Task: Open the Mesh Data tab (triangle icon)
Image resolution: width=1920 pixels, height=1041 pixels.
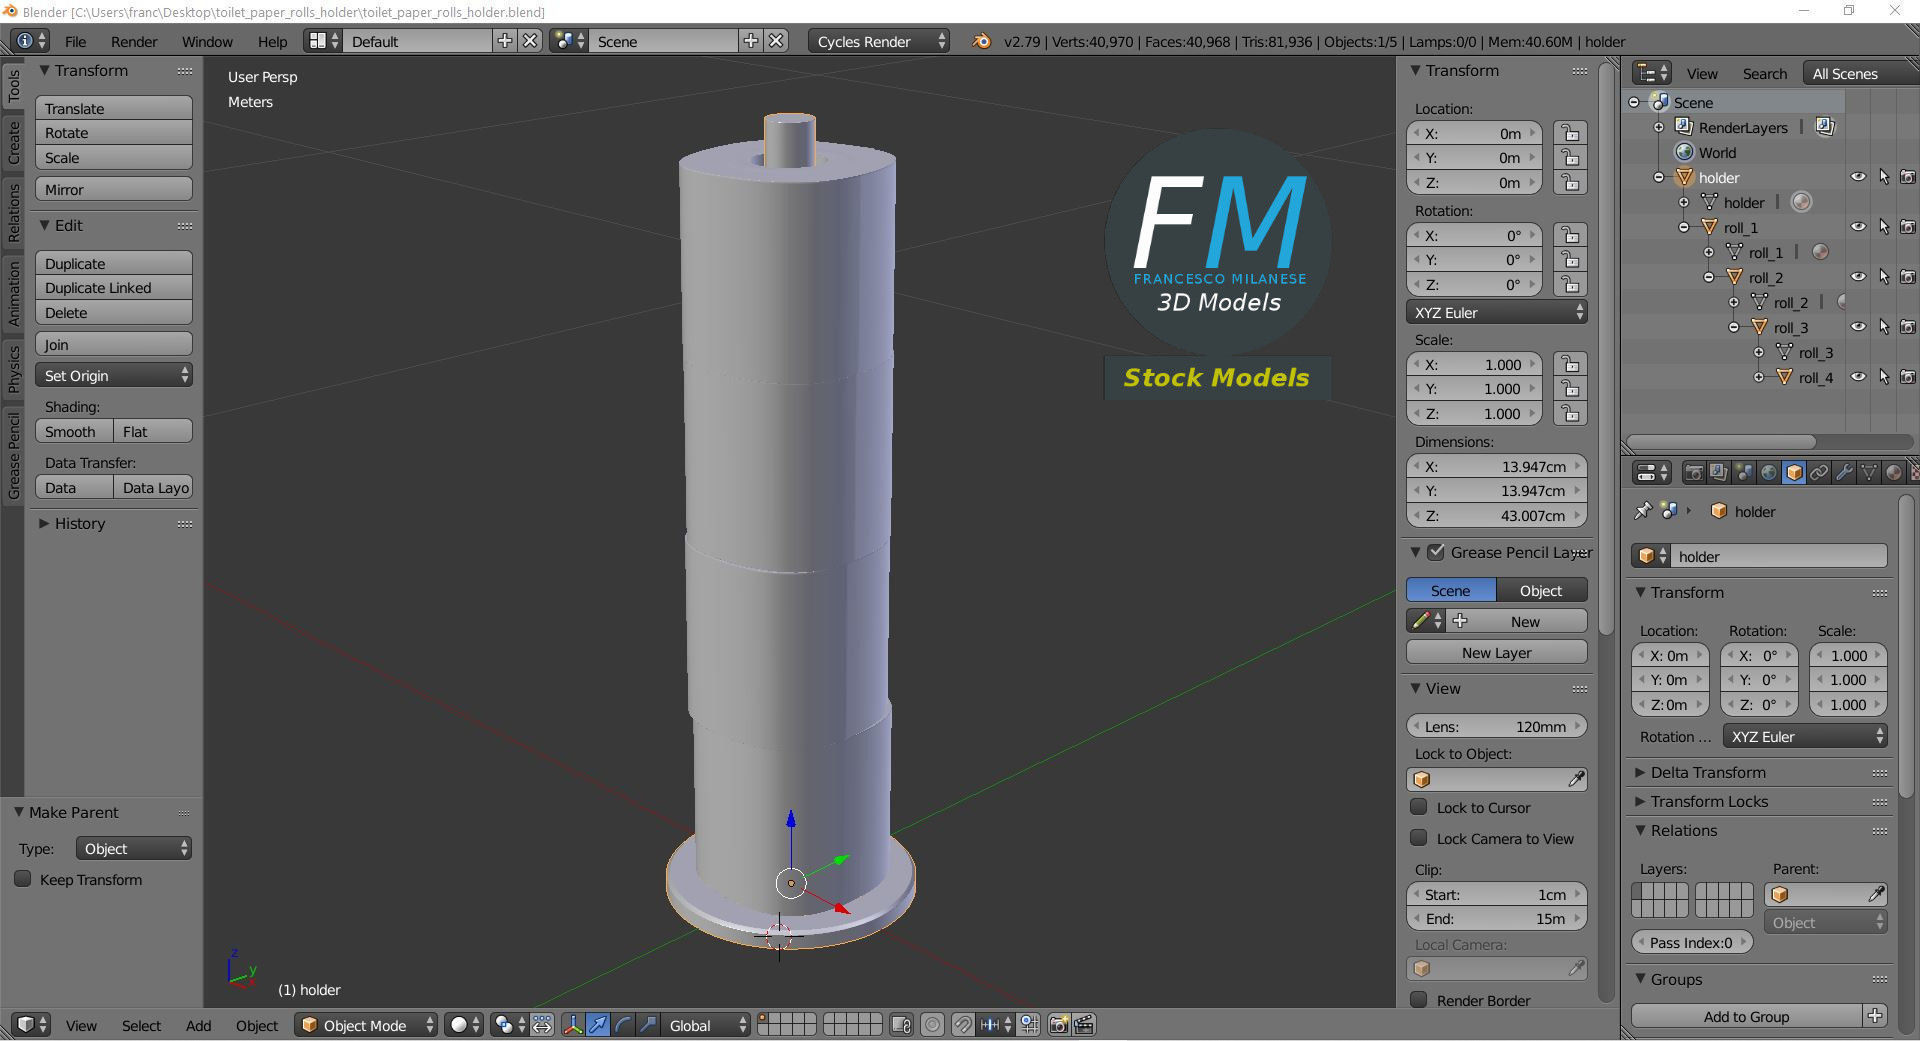Action: (1869, 473)
